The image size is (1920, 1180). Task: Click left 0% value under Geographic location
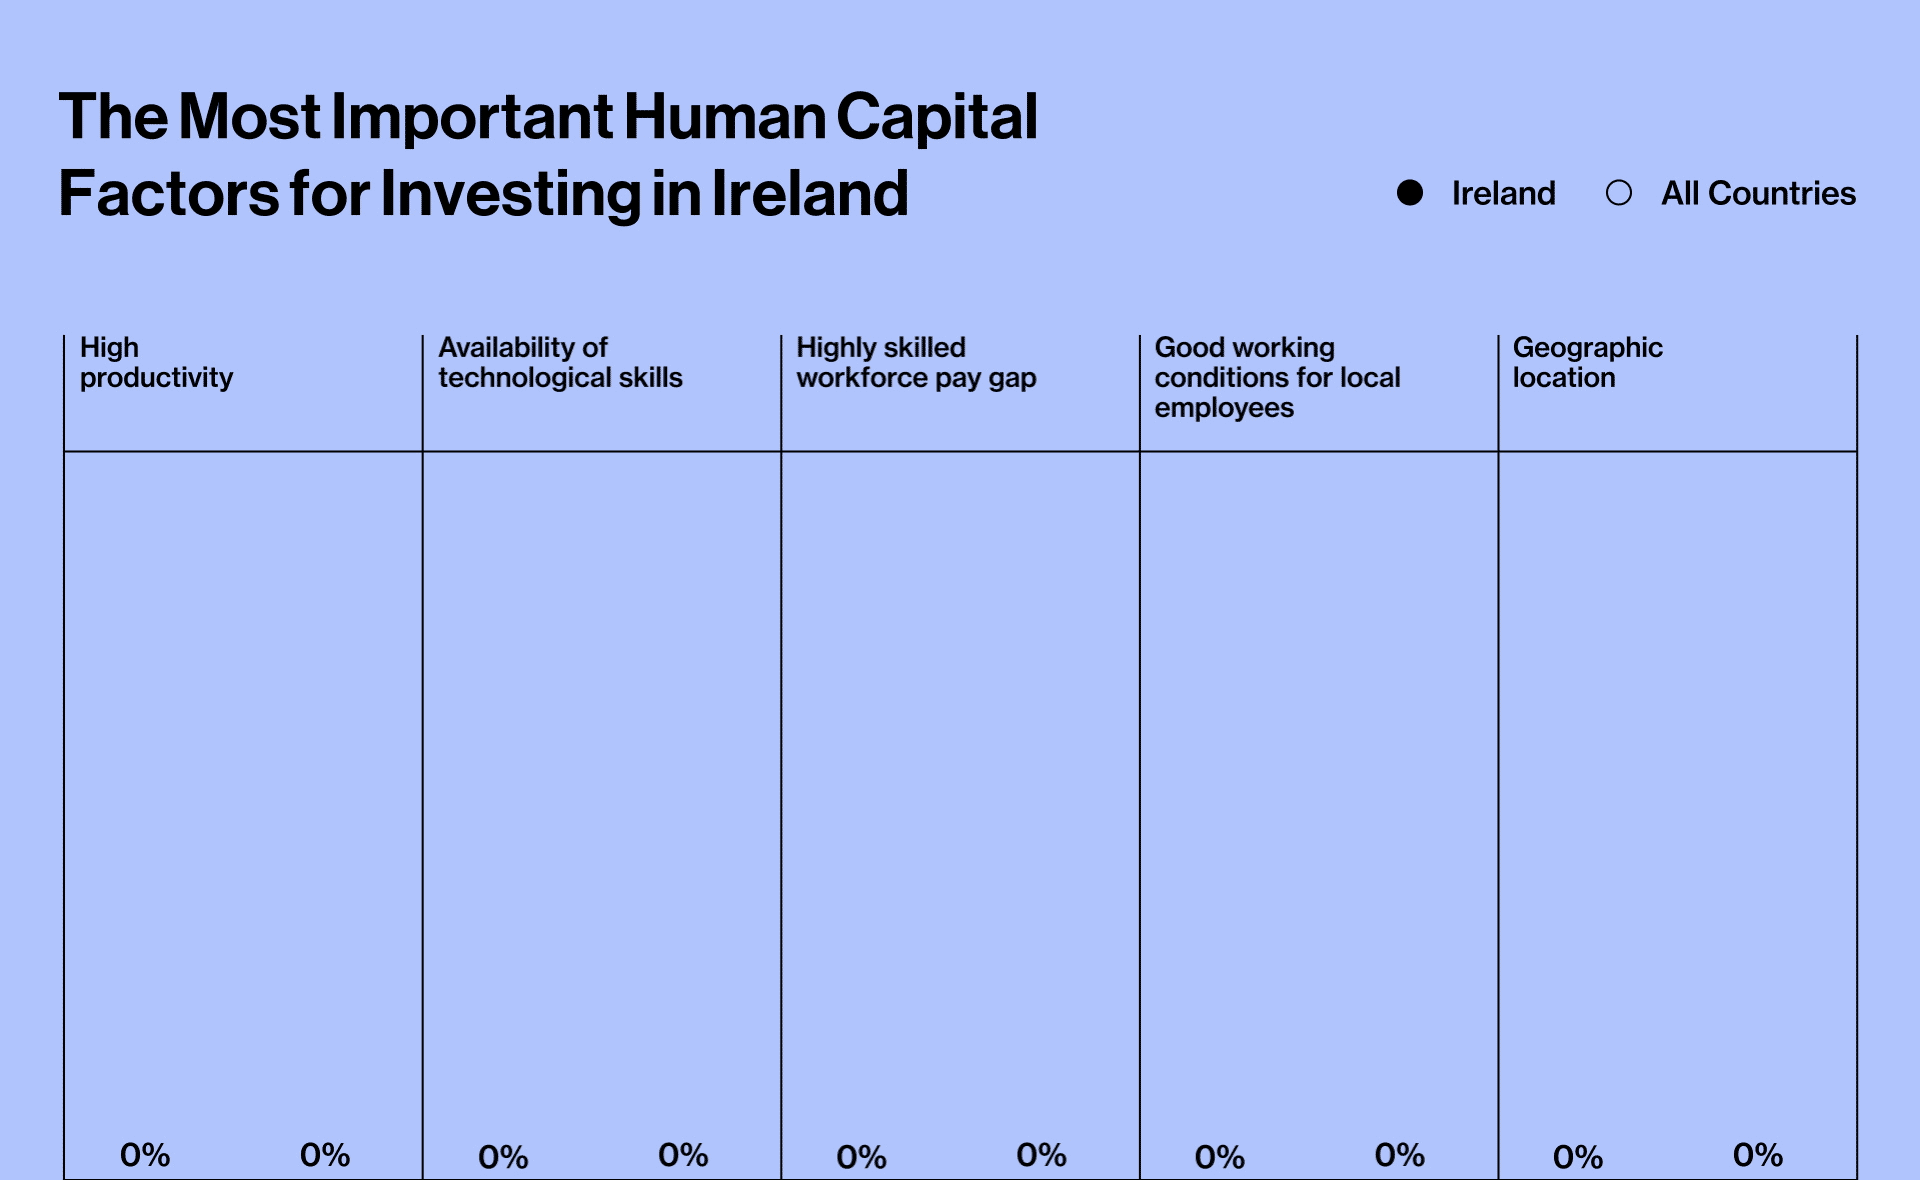1577,1157
